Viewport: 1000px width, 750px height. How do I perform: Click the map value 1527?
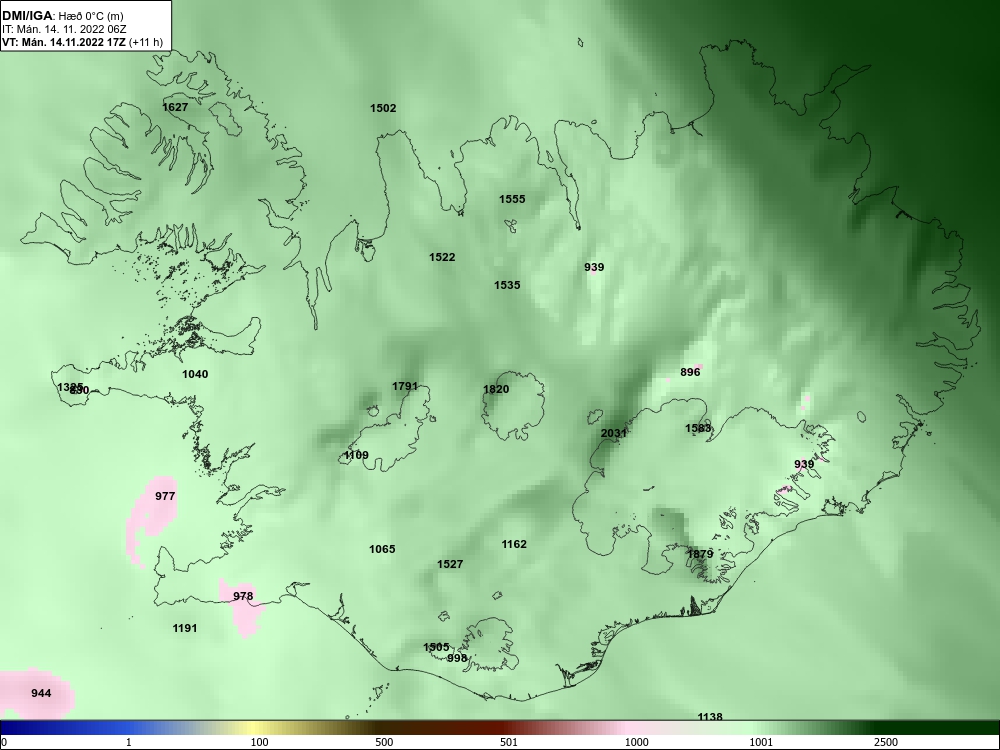[x=450, y=564]
